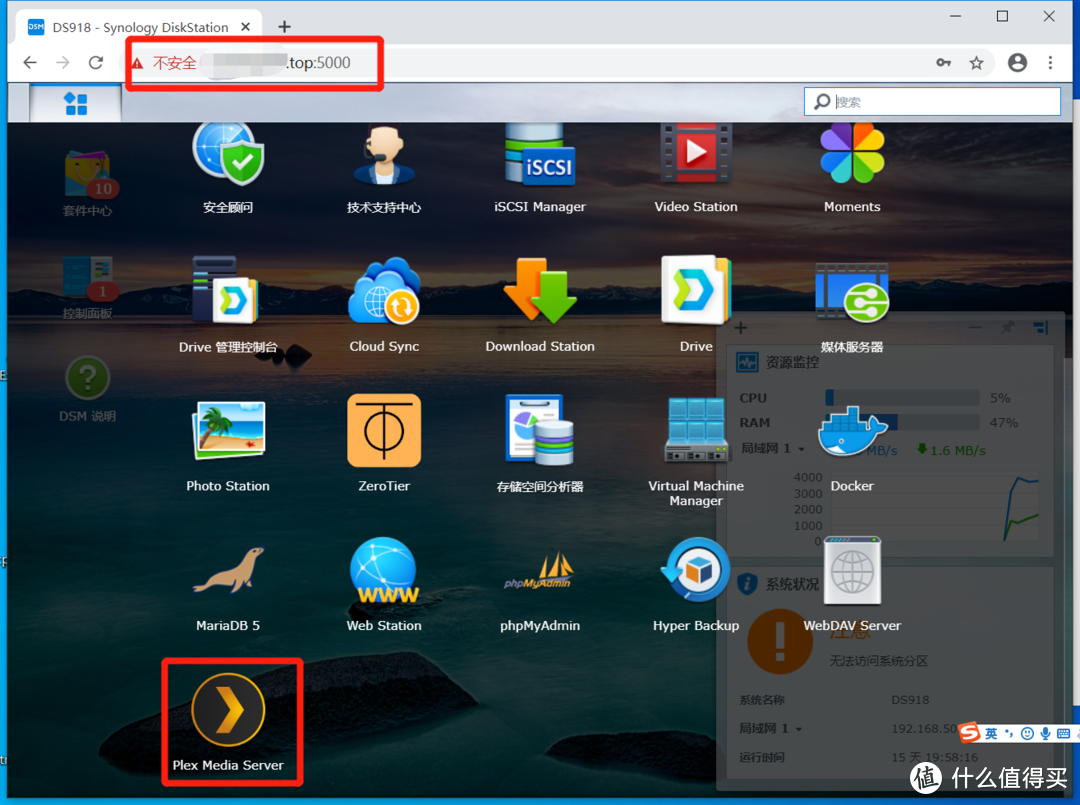The width and height of the screenshot is (1080, 805).
Task: Click the 搜索 search field
Action: tap(932, 102)
